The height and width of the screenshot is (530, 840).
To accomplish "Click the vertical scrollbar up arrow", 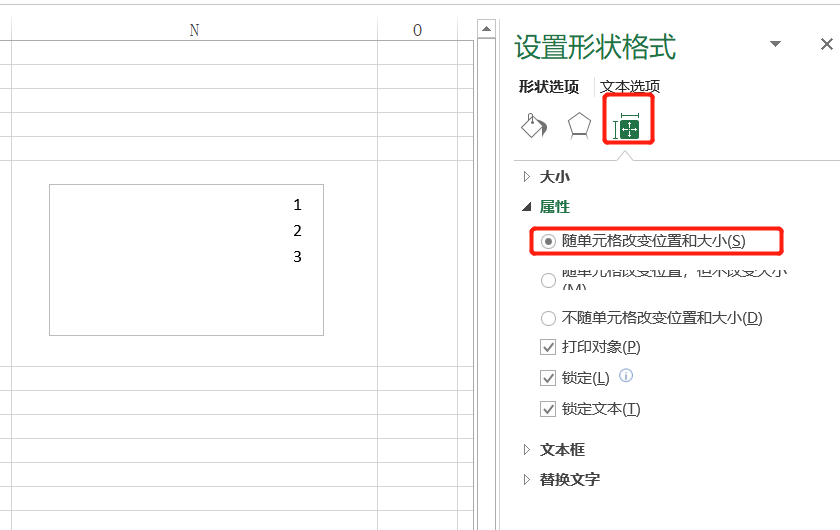I will [486, 28].
